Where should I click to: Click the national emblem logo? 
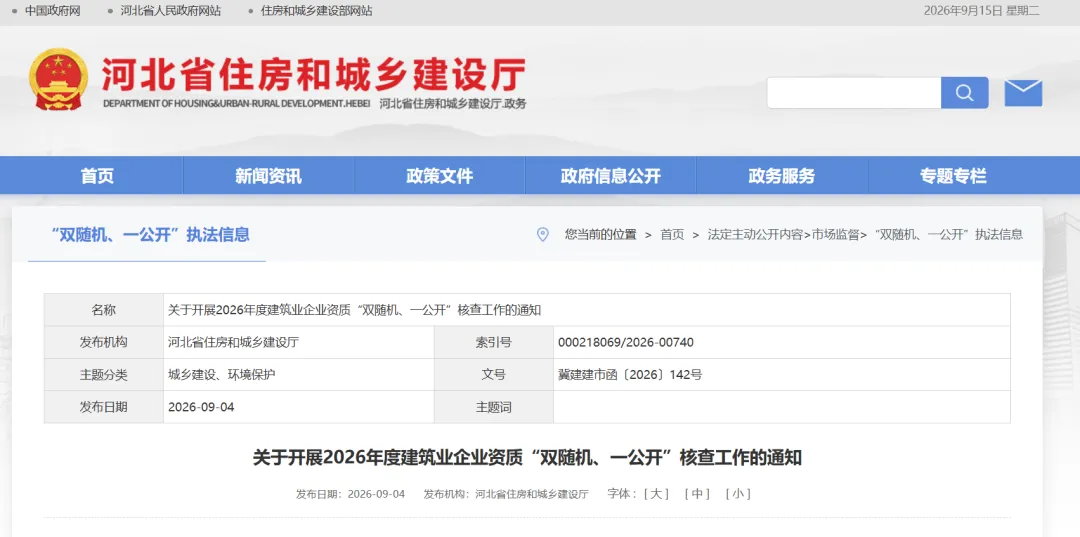coord(59,79)
